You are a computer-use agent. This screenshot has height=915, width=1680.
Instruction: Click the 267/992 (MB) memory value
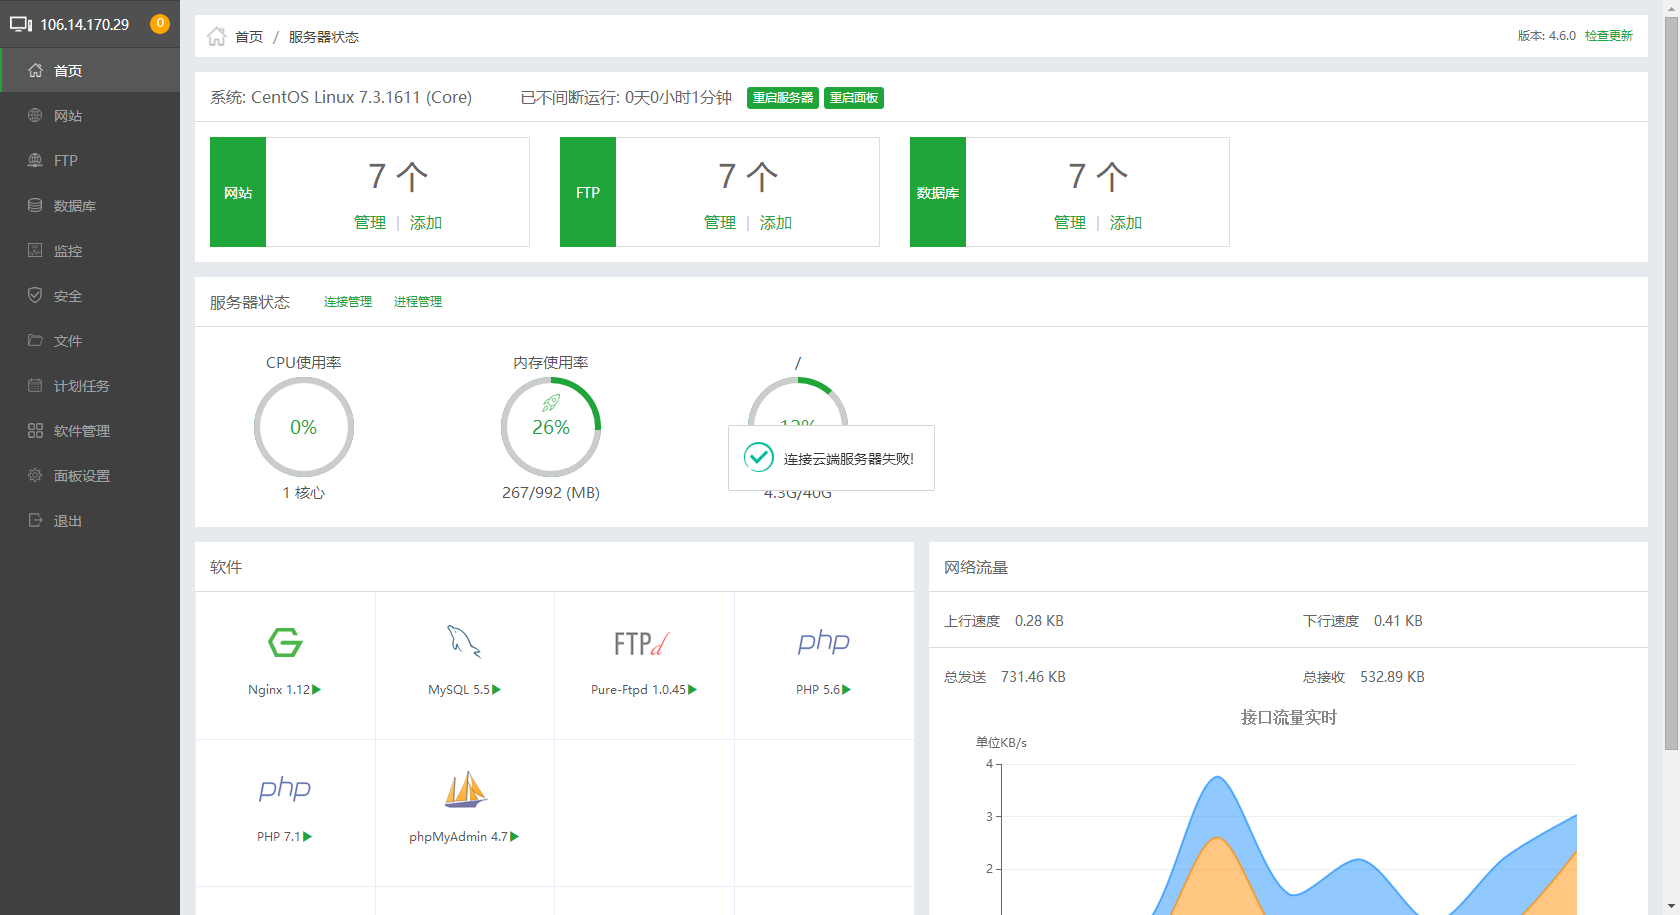point(551,493)
